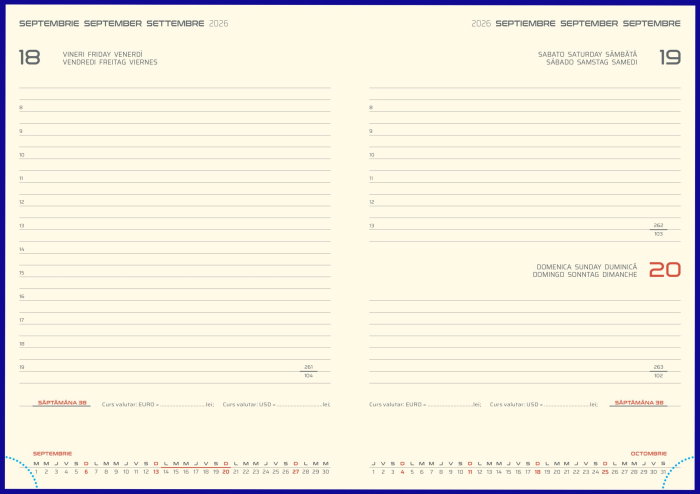Click the large Friday date number 18
The height and width of the screenshot is (494, 700).
pyautogui.click(x=29, y=58)
